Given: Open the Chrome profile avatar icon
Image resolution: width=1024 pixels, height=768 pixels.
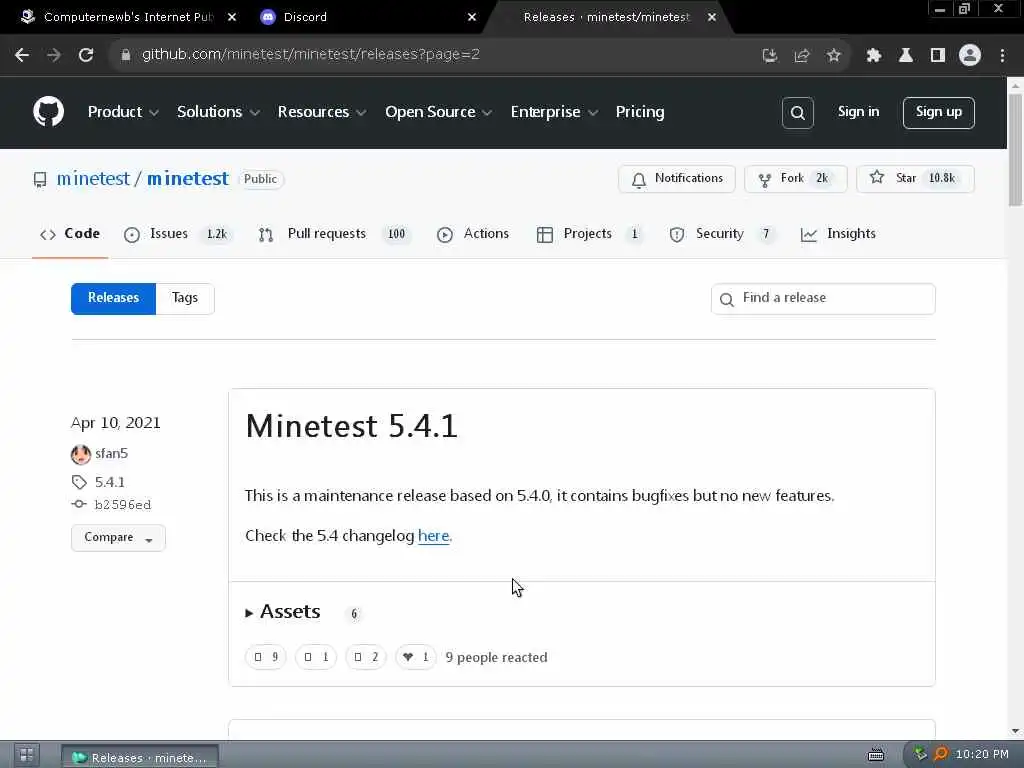Looking at the screenshot, I should (x=970, y=56).
